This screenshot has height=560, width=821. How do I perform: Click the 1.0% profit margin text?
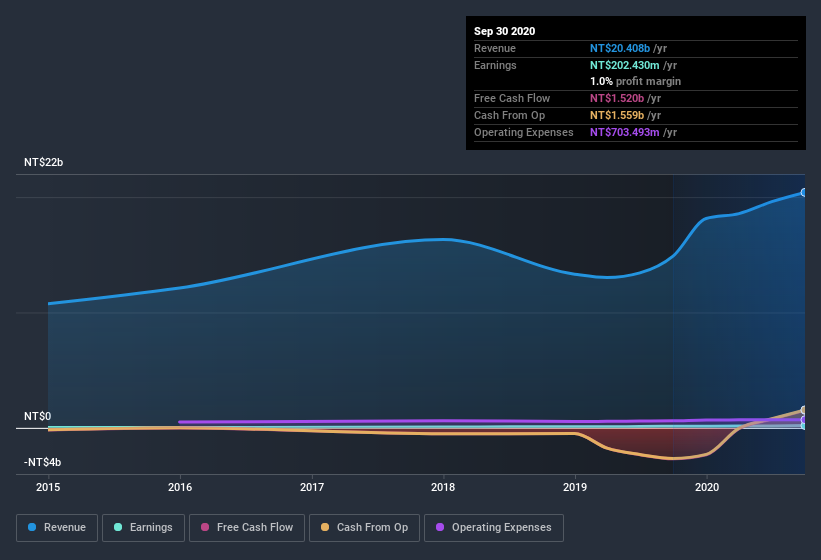click(x=636, y=82)
